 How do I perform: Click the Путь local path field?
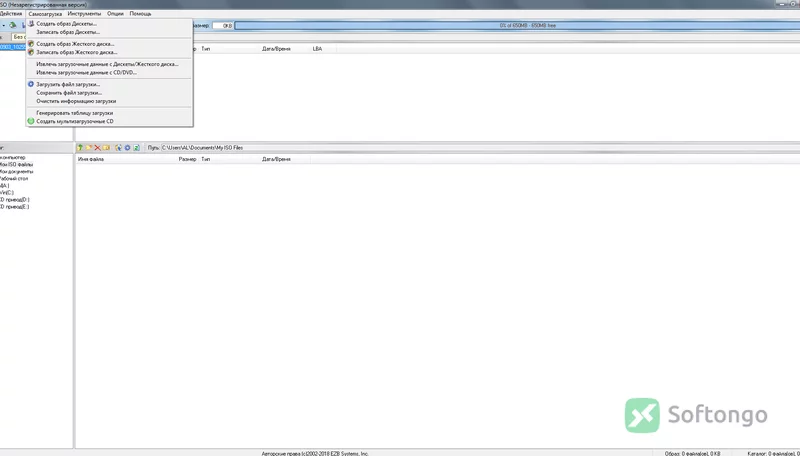(x=480, y=147)
